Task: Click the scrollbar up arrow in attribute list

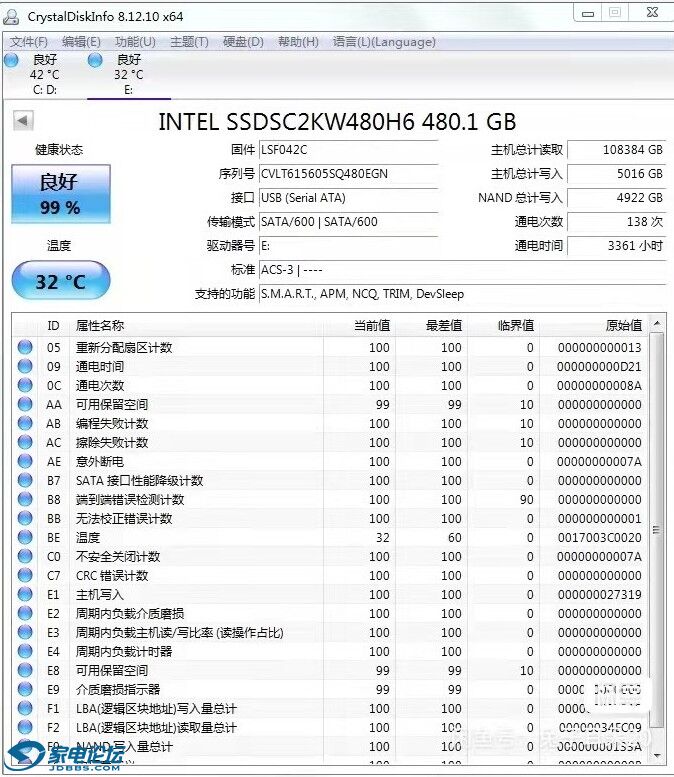Action: coord(657,323)
